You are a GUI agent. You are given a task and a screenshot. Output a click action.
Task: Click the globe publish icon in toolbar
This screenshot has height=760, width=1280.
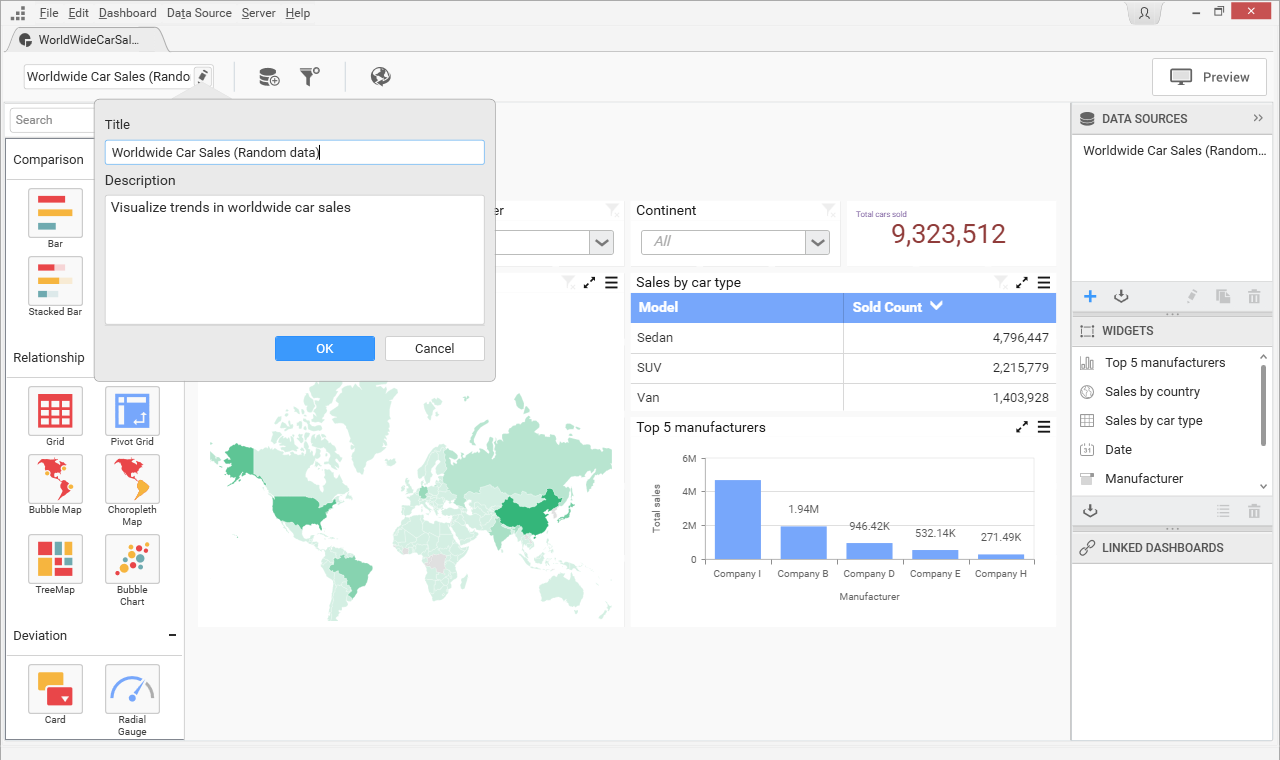(380, 76)
